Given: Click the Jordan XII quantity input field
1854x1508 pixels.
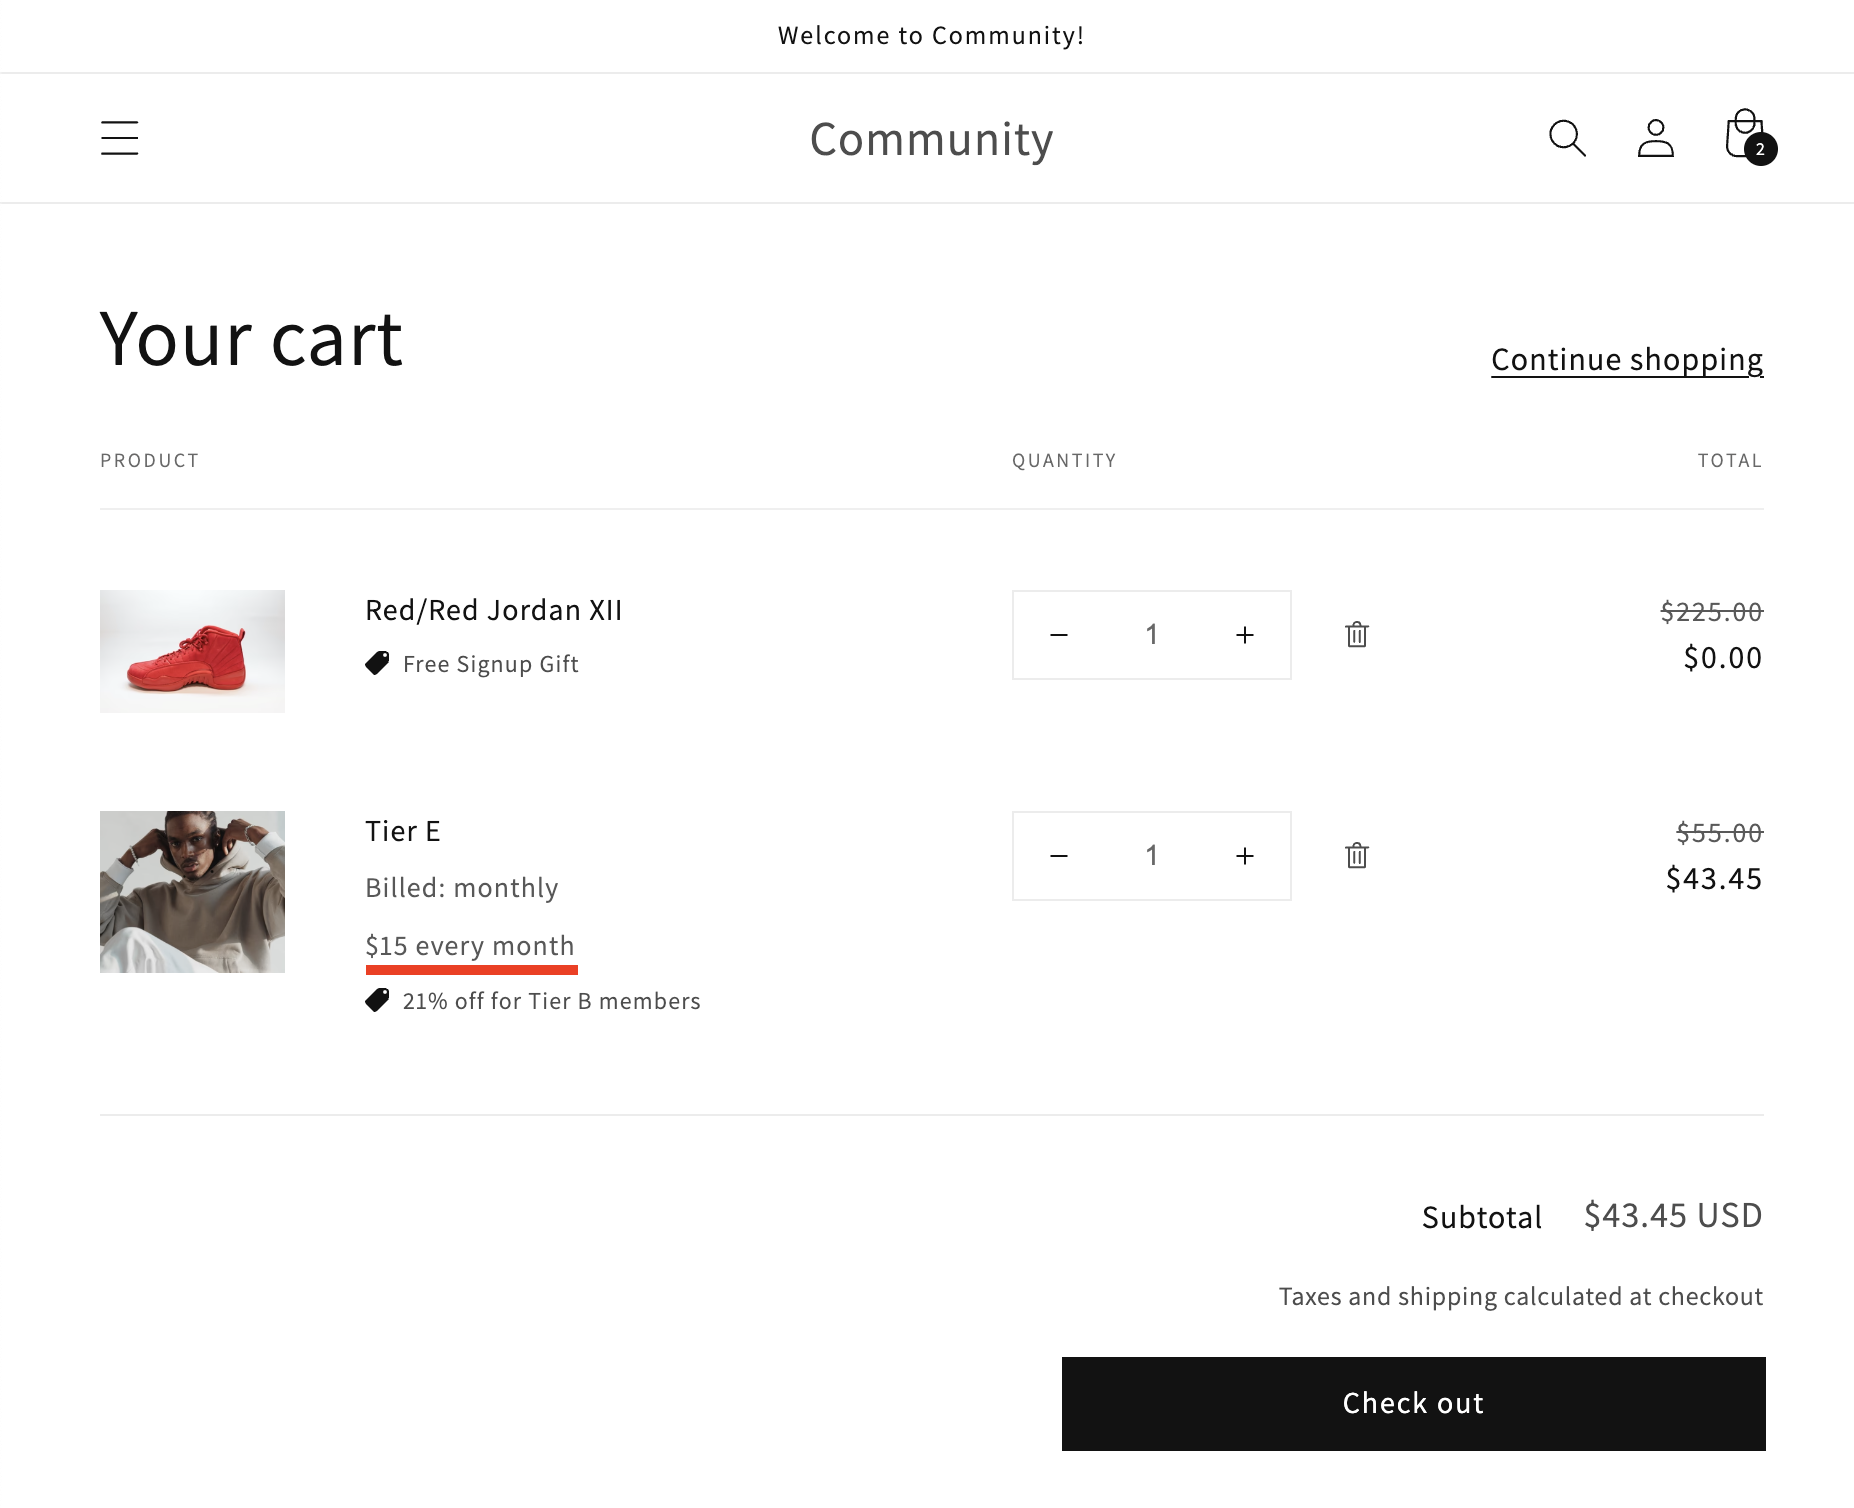Looking at the screenshot, I should click(1151, 635).
